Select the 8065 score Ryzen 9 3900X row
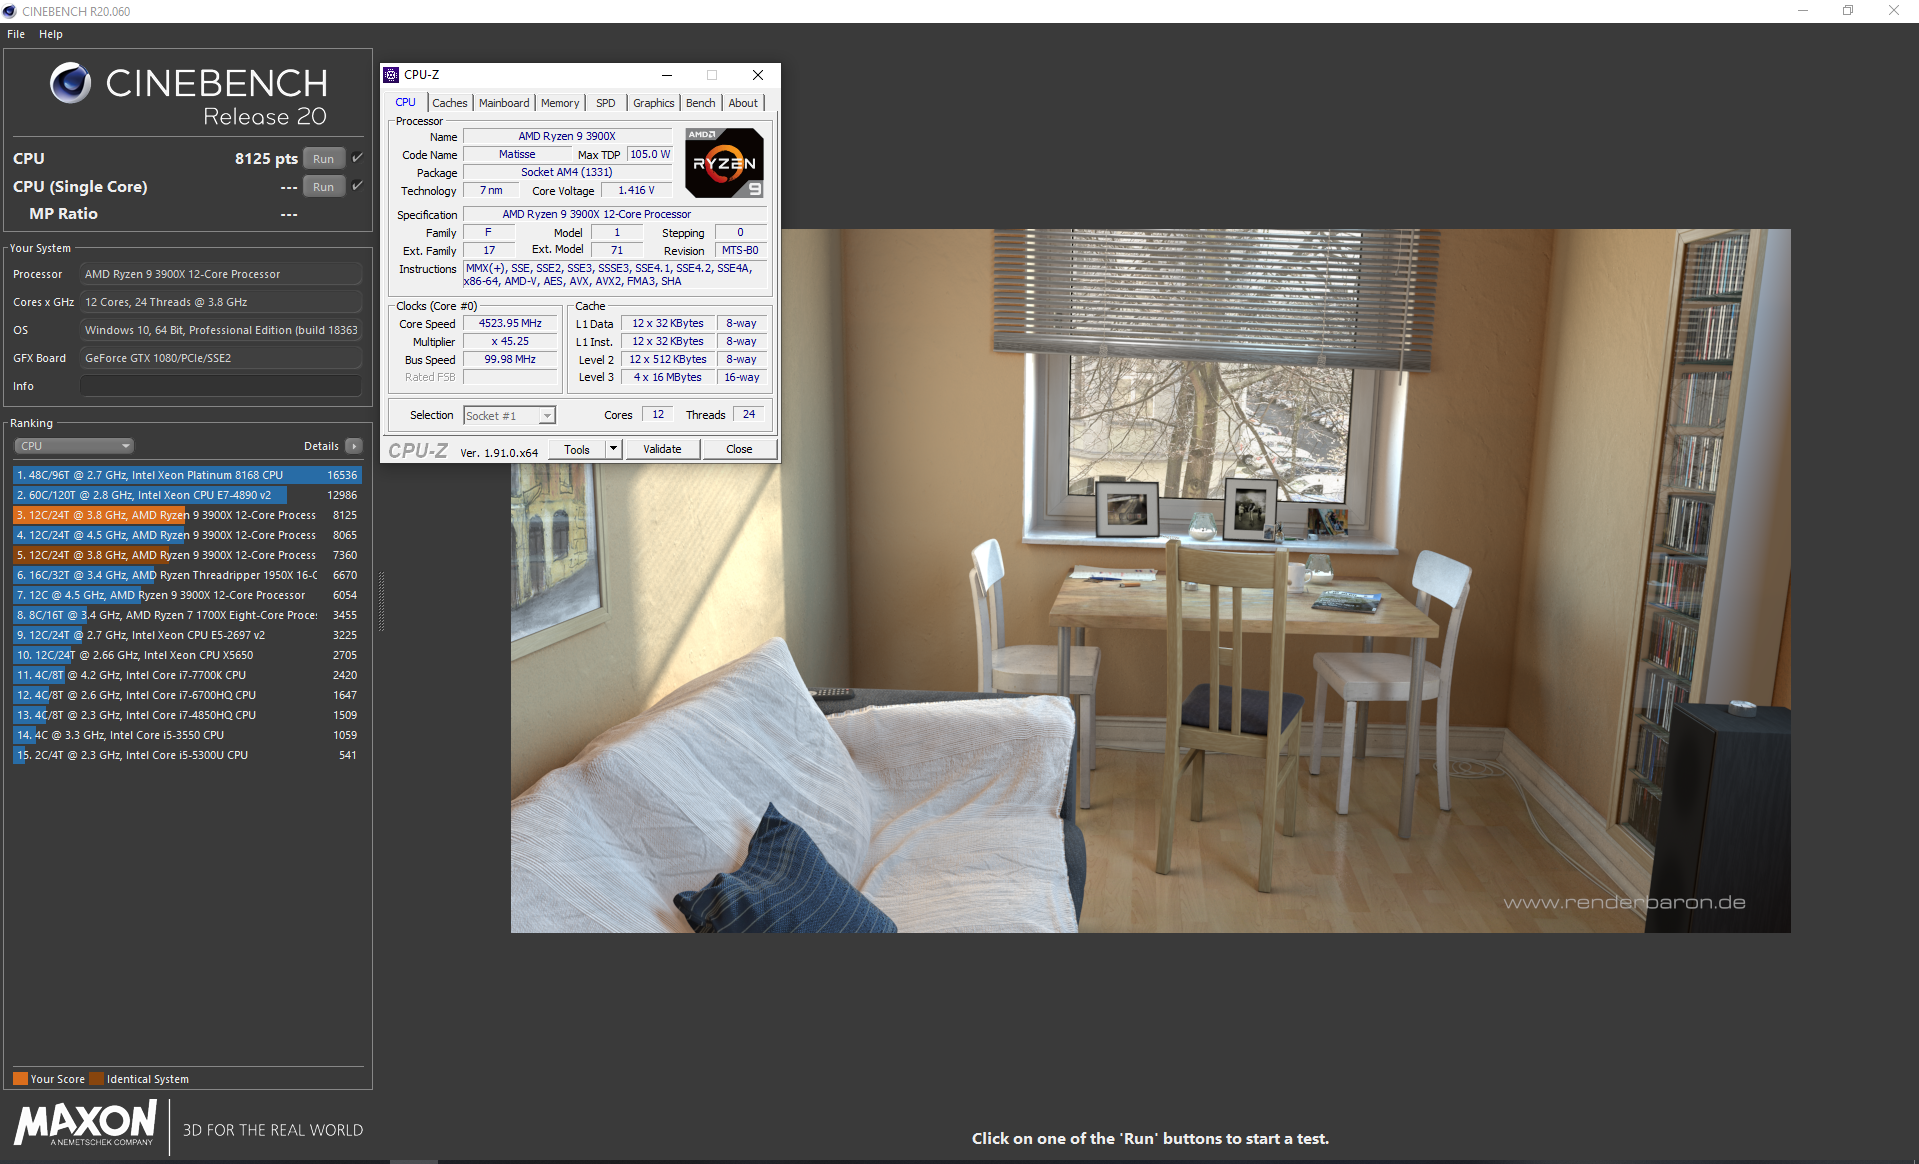Viewport: 1919px width, 1164px height. (187, 535)
